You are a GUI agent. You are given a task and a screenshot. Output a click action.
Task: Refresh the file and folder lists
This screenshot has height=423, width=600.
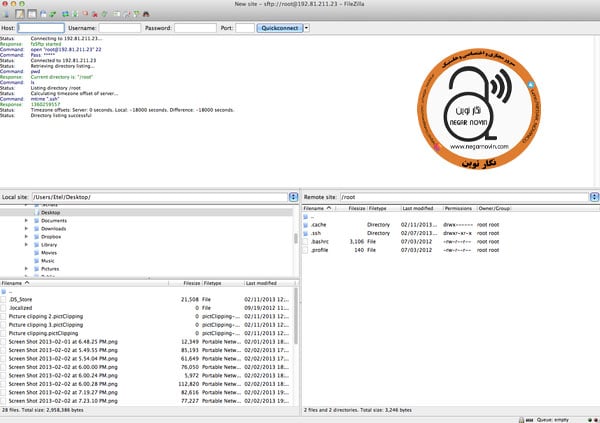click(65, 14)
